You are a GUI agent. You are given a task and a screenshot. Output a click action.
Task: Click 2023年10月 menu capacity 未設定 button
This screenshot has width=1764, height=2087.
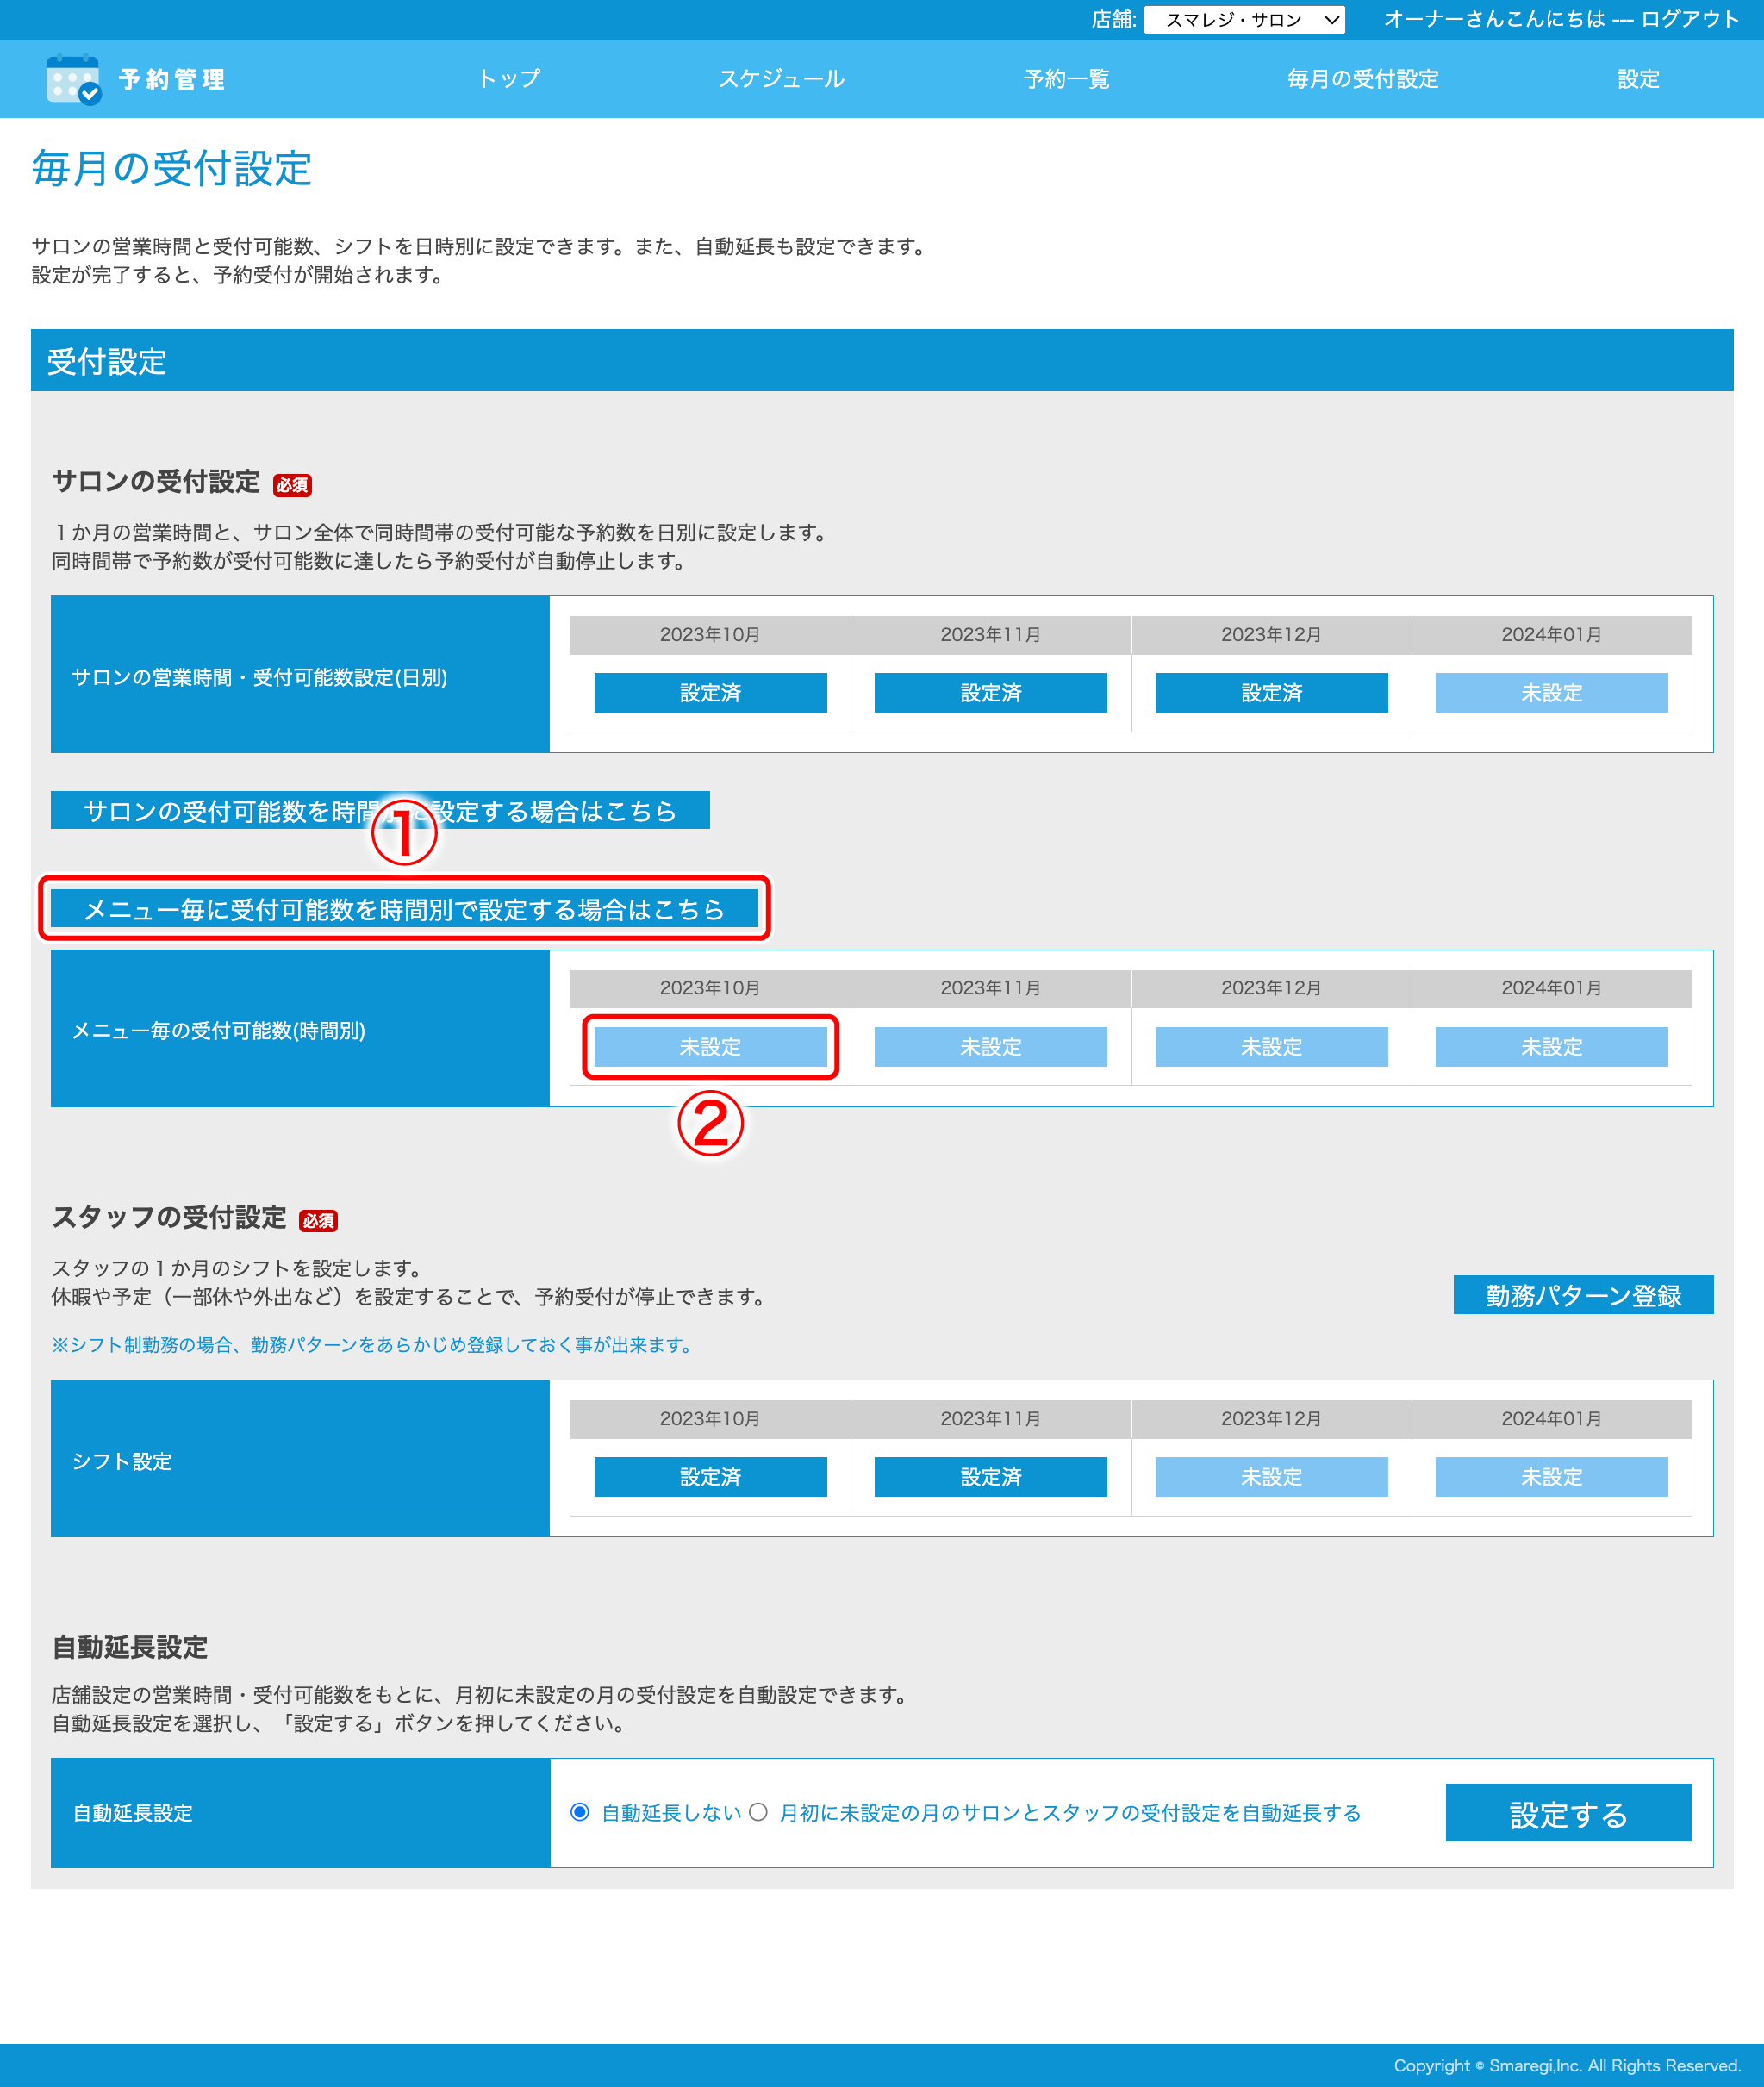(710, 1046)
